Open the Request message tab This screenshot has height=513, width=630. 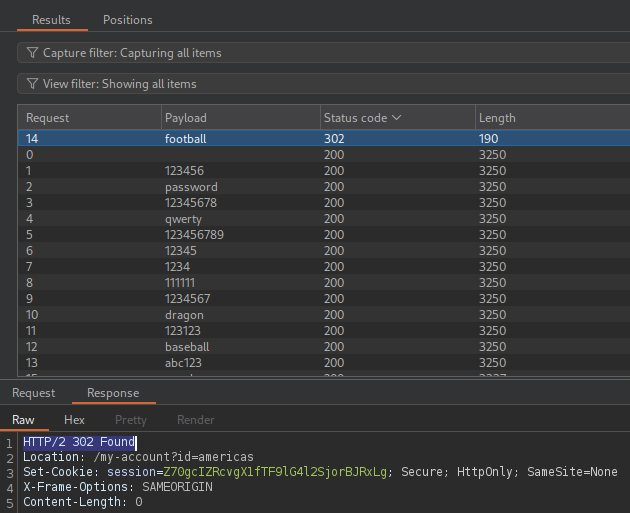coord(34,392)
